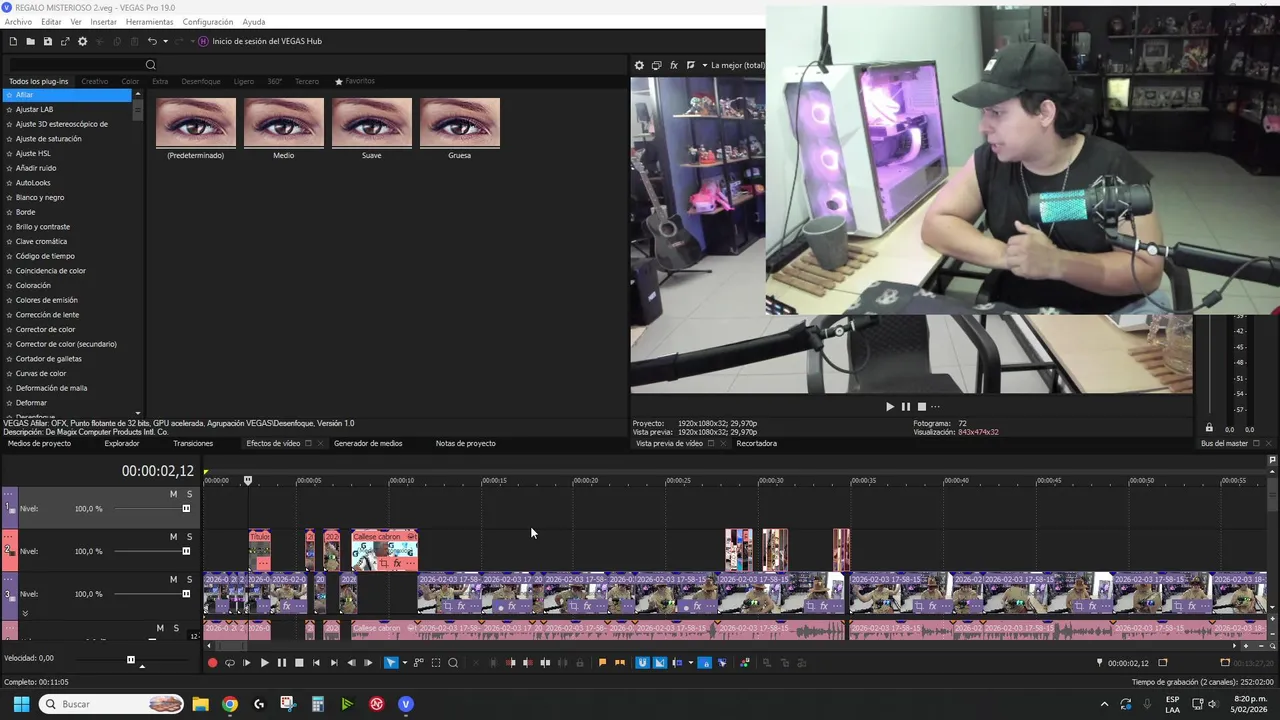Adjust track 2 Nivel slider handle
1280x720 pixels.
point(186,551)
